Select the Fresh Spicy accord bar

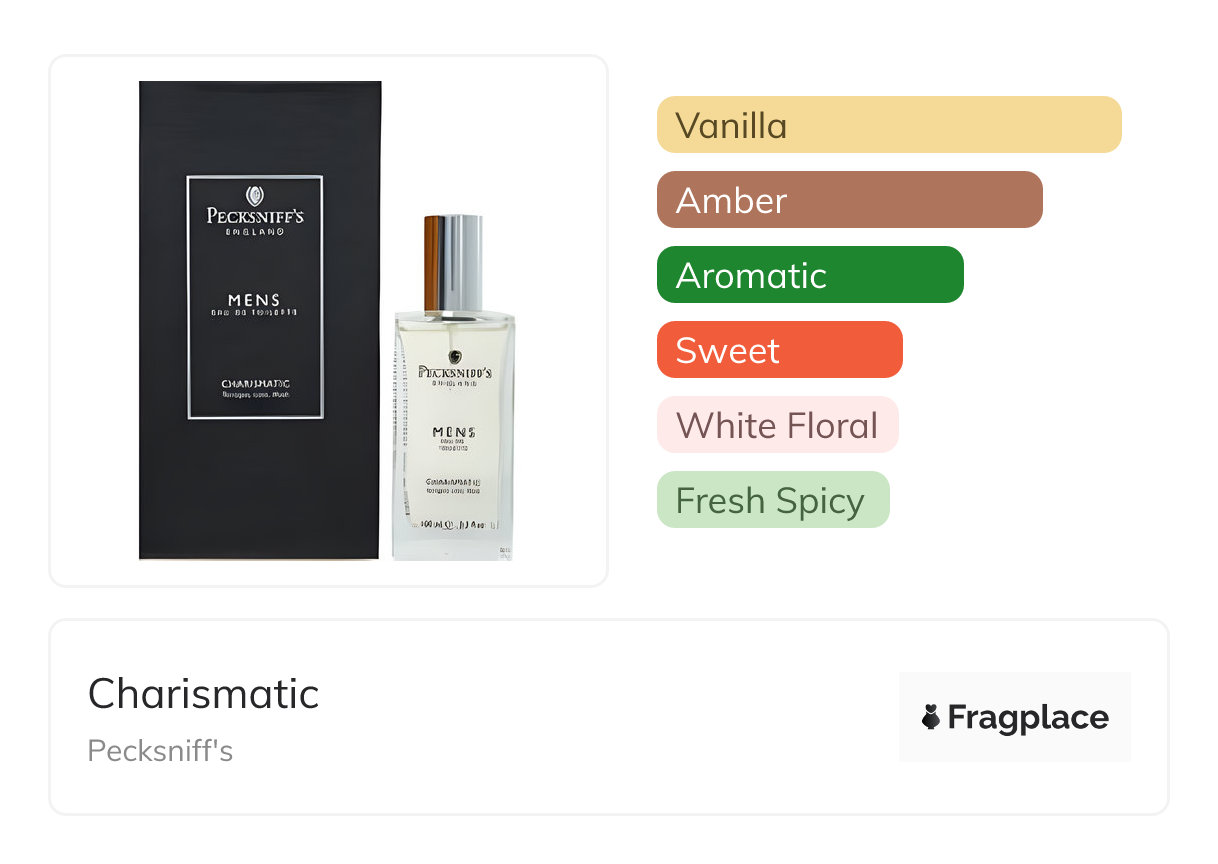[x=773, y=500]
